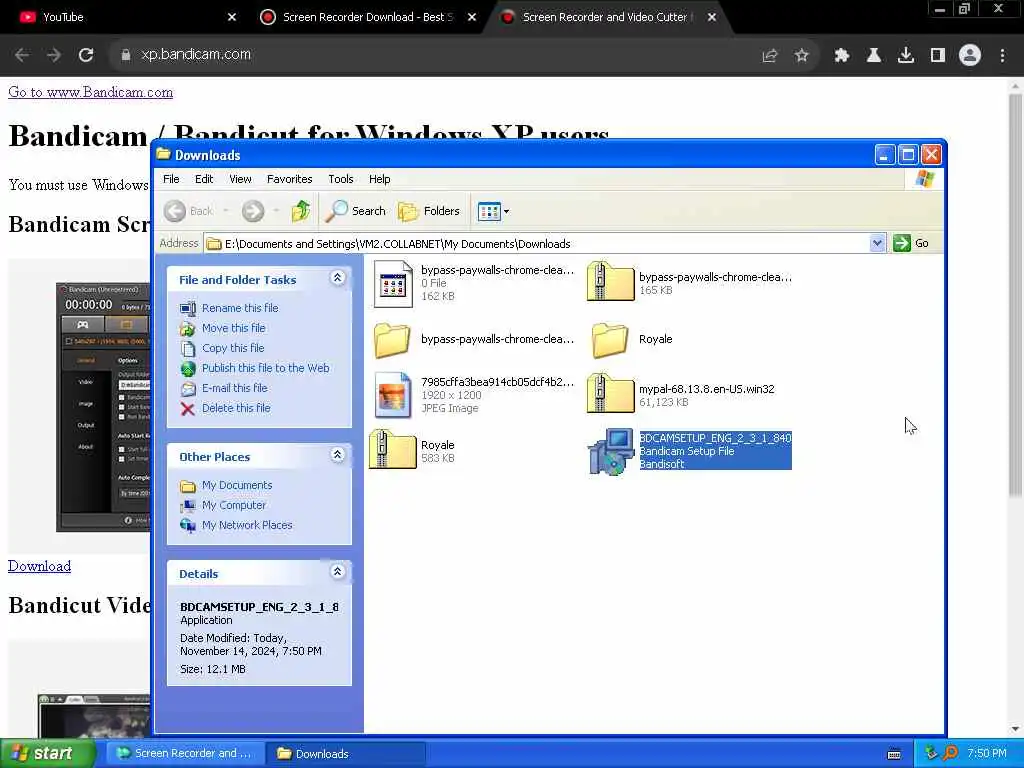Open My Network Places link

(247, 525)
